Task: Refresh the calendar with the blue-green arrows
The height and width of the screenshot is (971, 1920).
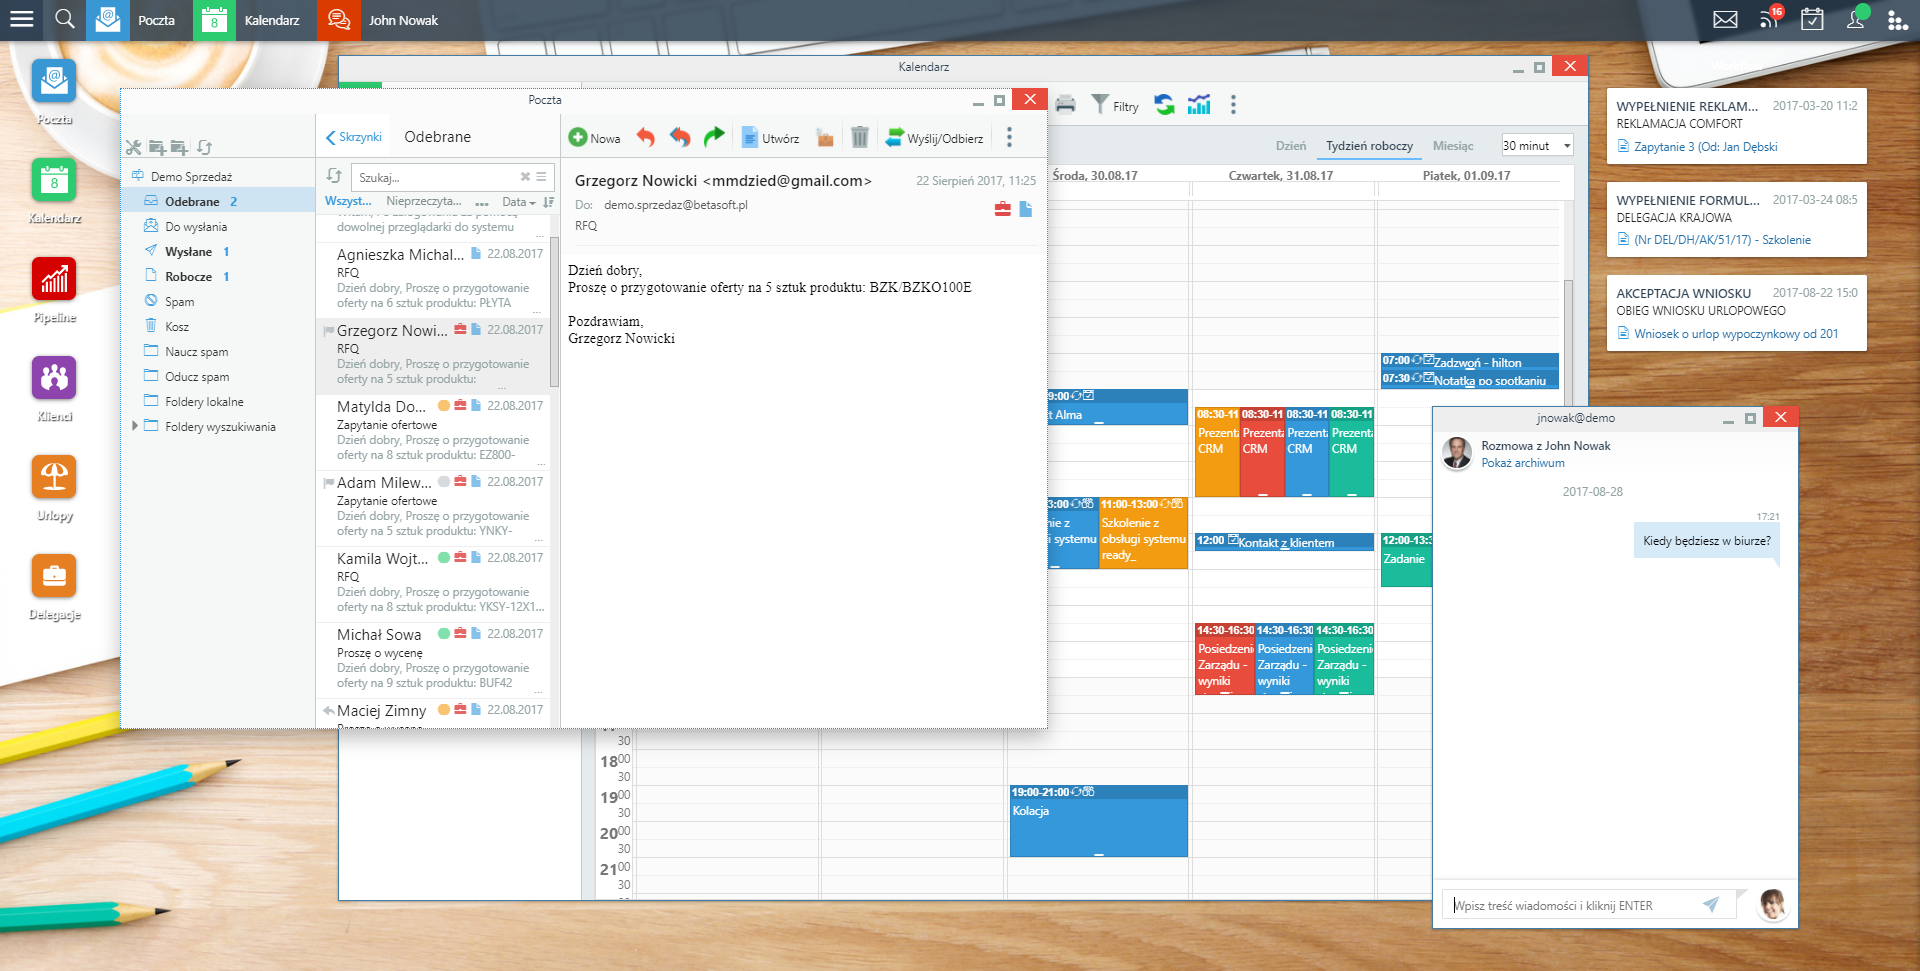Action: (1165, 104)
